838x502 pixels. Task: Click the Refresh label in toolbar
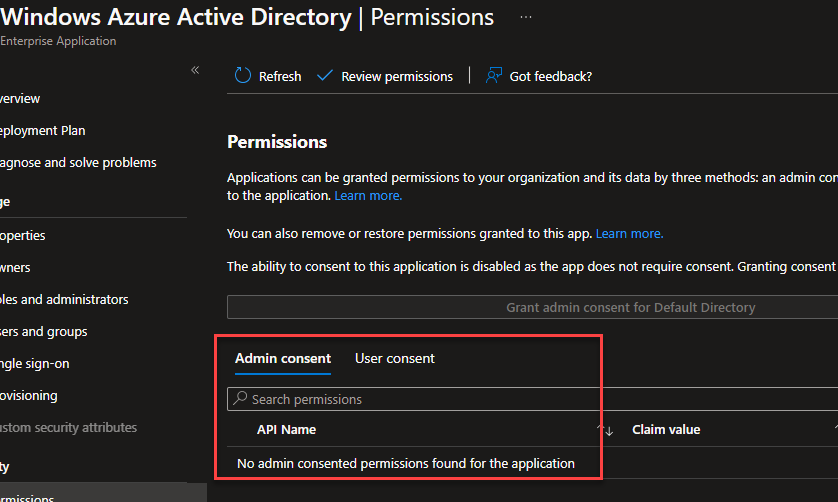click(280, 76)
